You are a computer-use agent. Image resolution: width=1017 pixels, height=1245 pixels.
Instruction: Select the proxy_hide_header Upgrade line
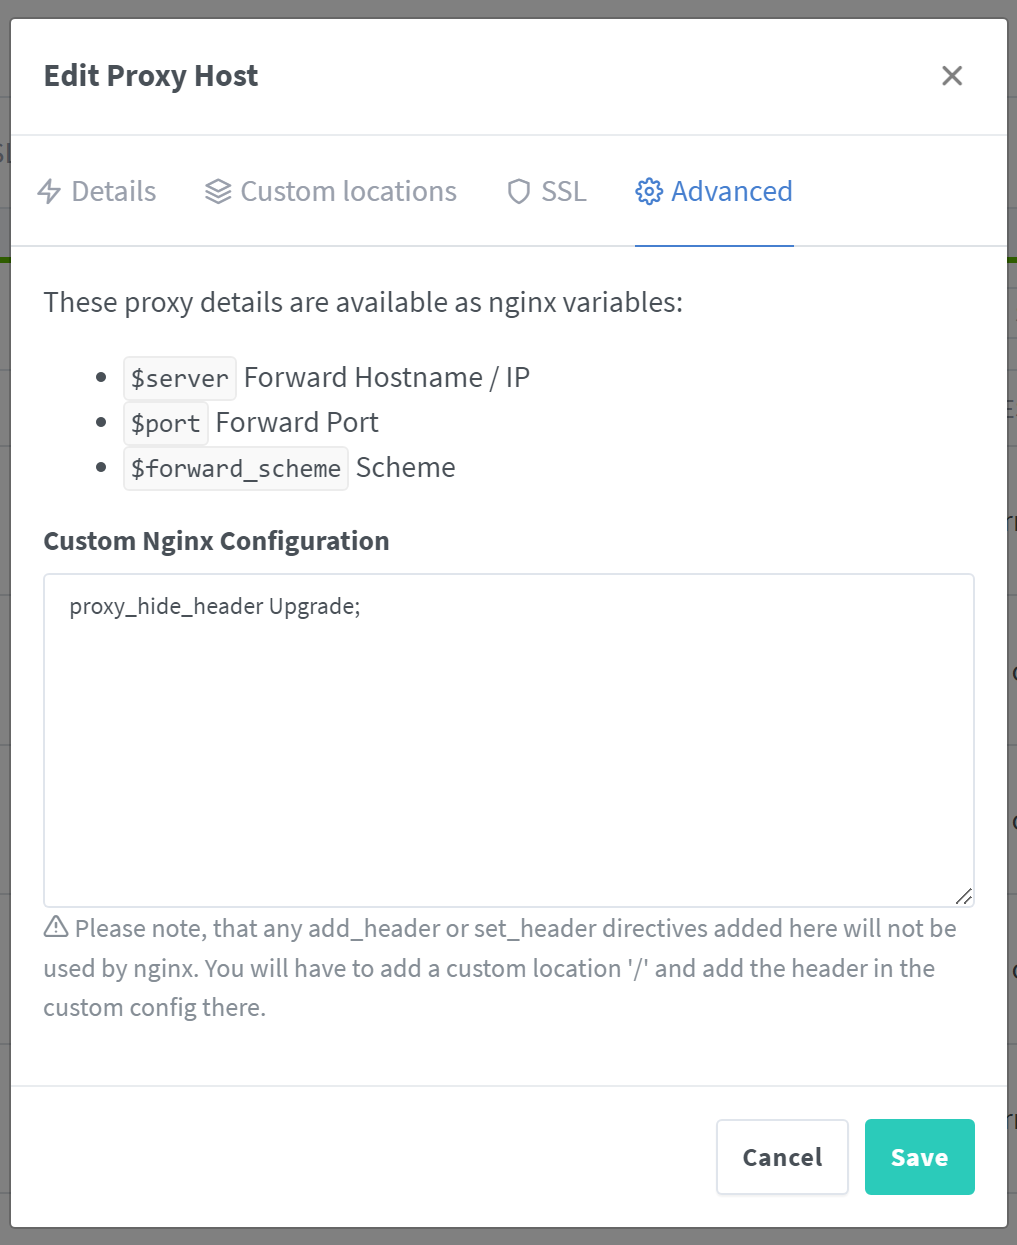click(214, 605)
